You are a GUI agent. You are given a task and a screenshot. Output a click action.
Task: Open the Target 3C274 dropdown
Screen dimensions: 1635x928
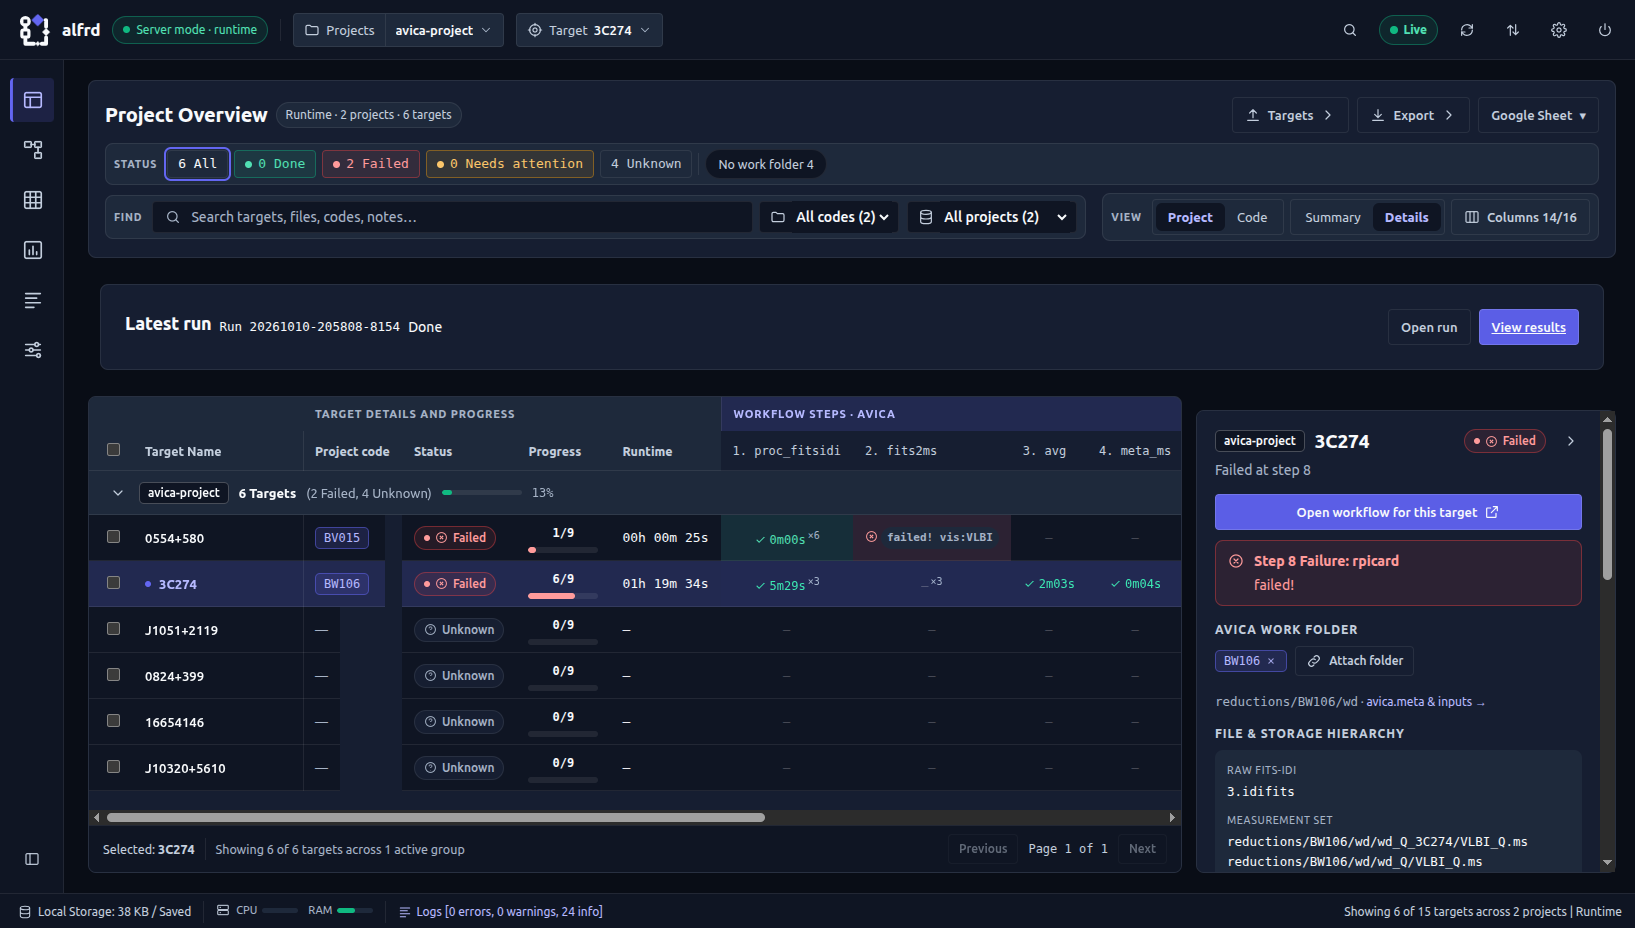pyautogui.click(x=589, y=30)
